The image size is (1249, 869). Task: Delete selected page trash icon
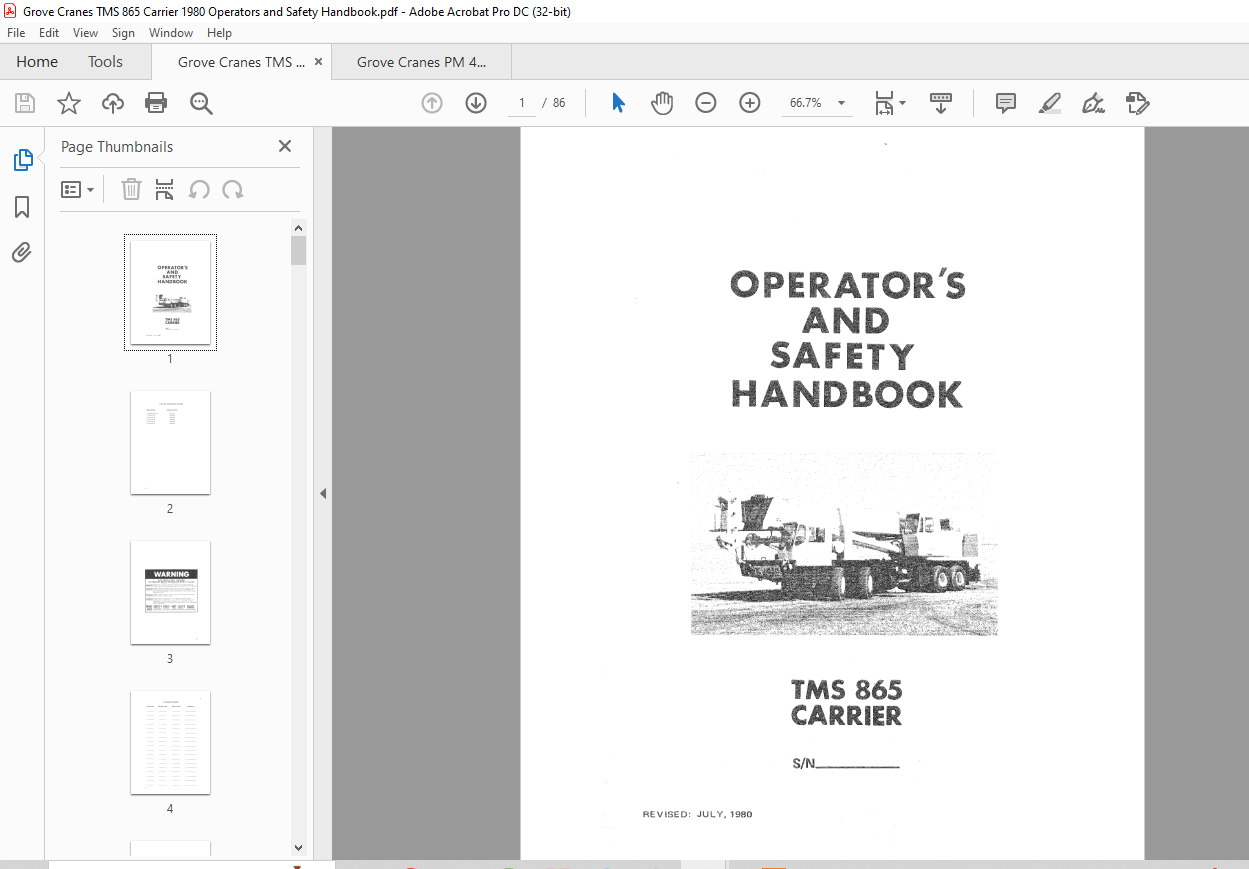[131, 189]
